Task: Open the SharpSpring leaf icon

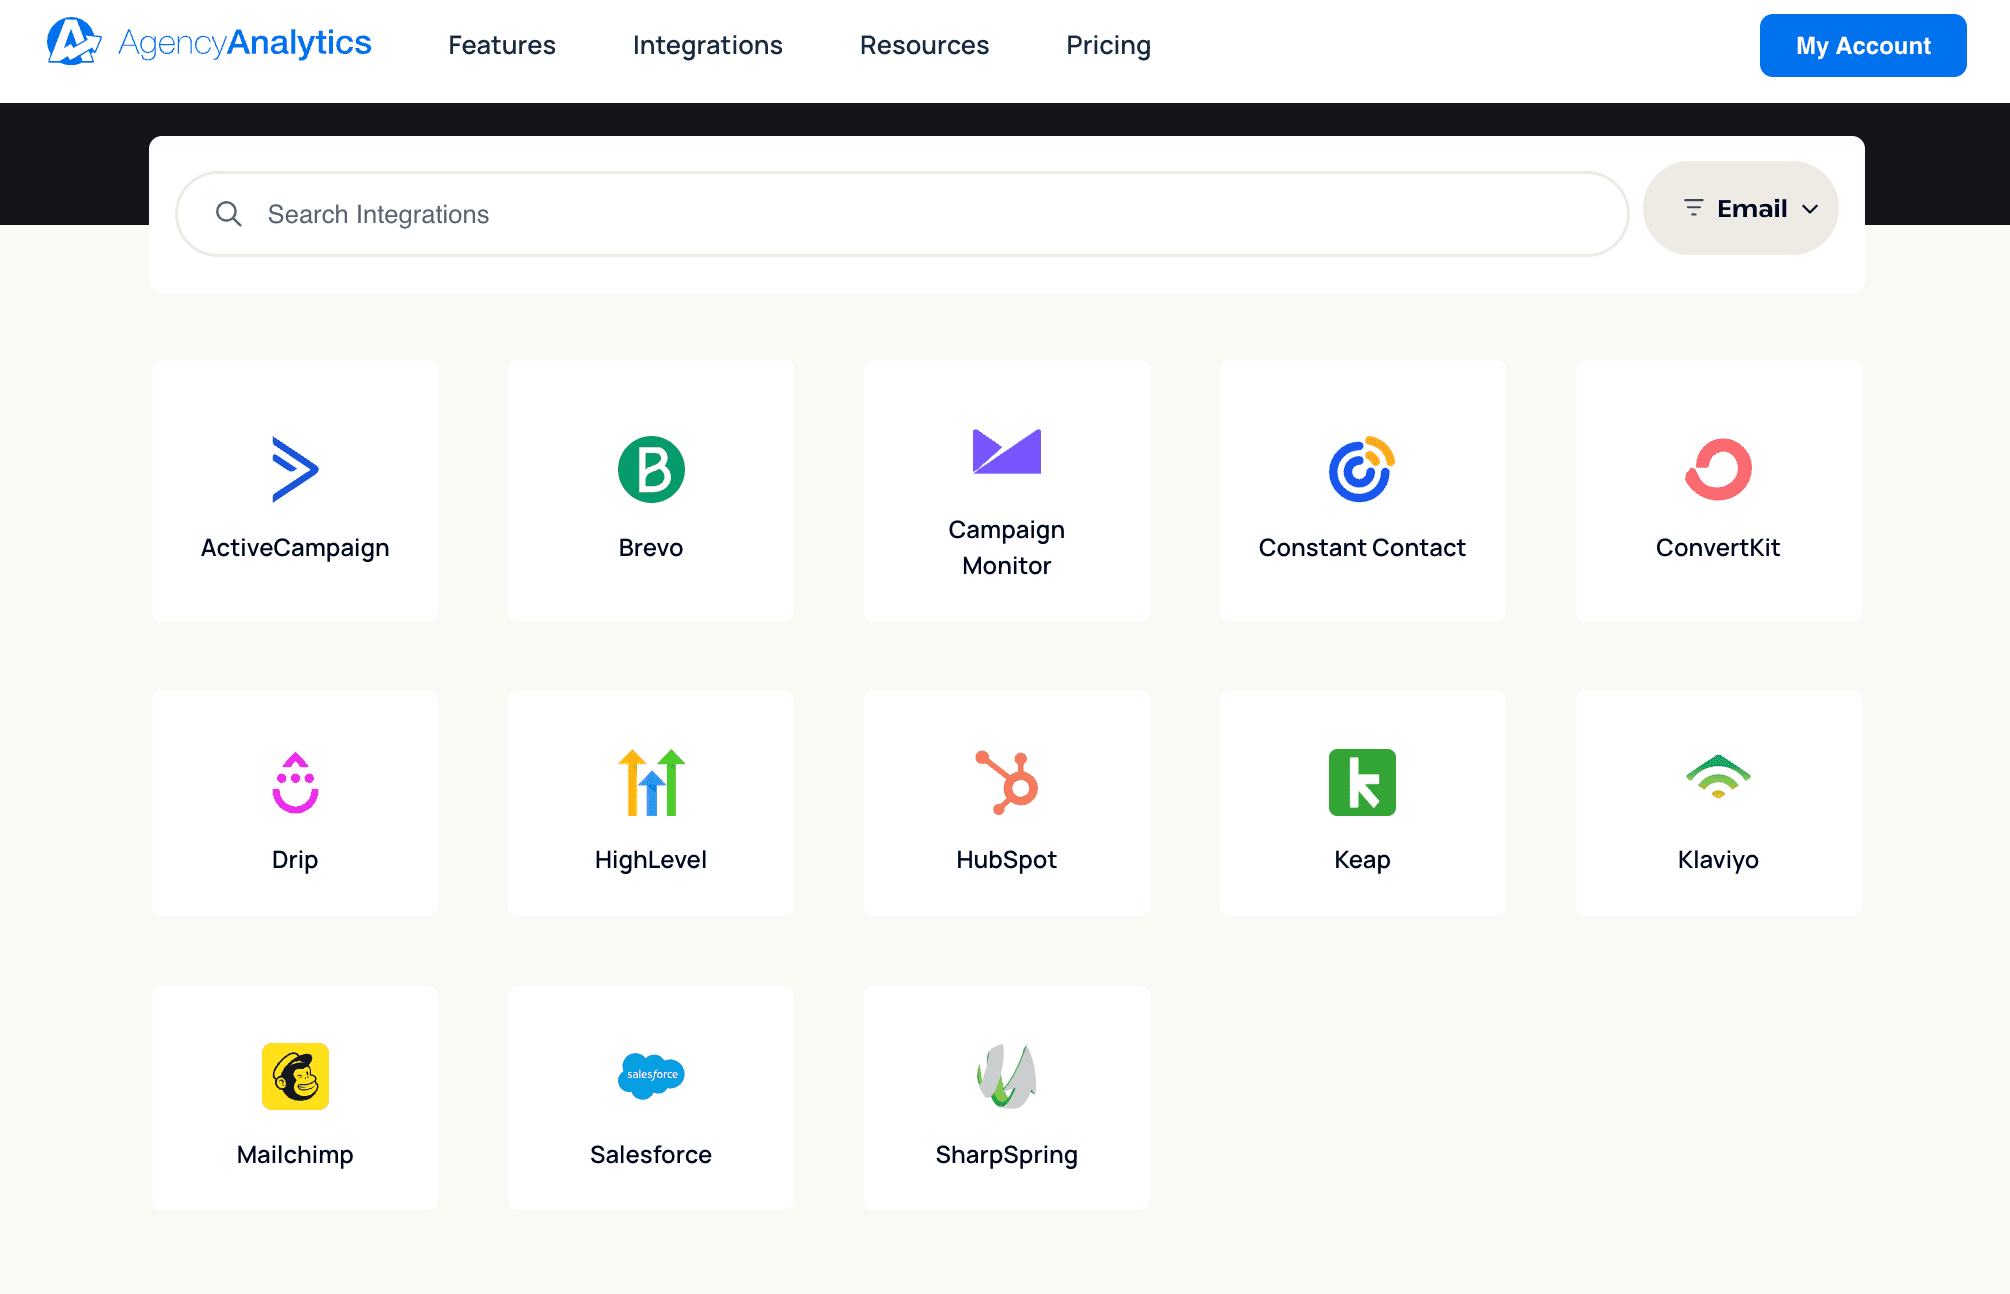Action: 1006,1076
